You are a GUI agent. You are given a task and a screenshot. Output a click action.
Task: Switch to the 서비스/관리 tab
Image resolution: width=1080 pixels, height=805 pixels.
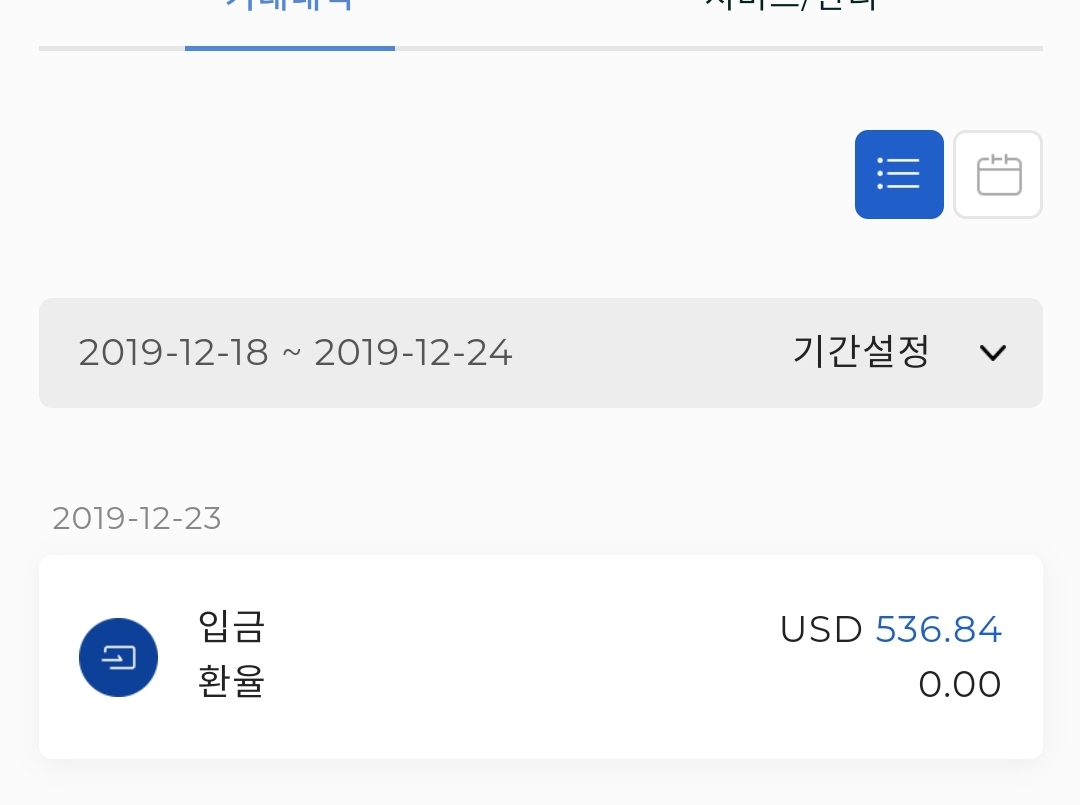click(x=790, y=8)
